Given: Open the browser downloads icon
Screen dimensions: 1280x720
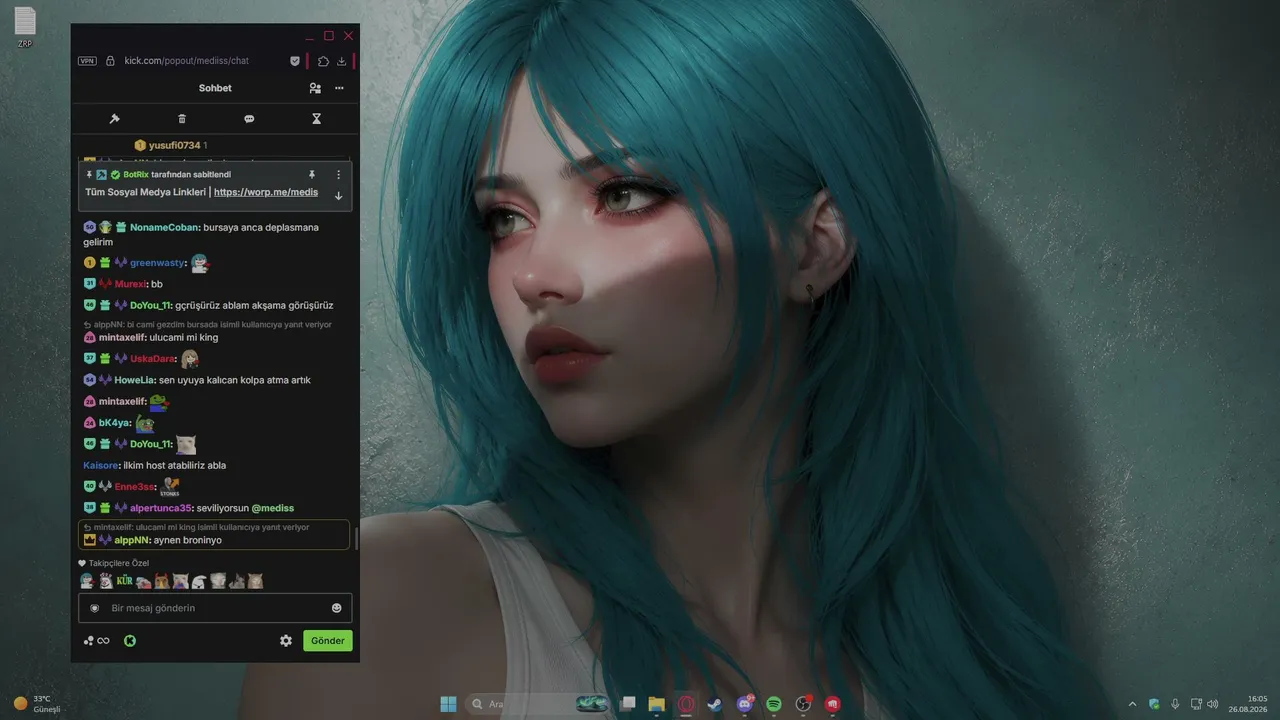Looking at the screenshot, I should coord(342,61).
